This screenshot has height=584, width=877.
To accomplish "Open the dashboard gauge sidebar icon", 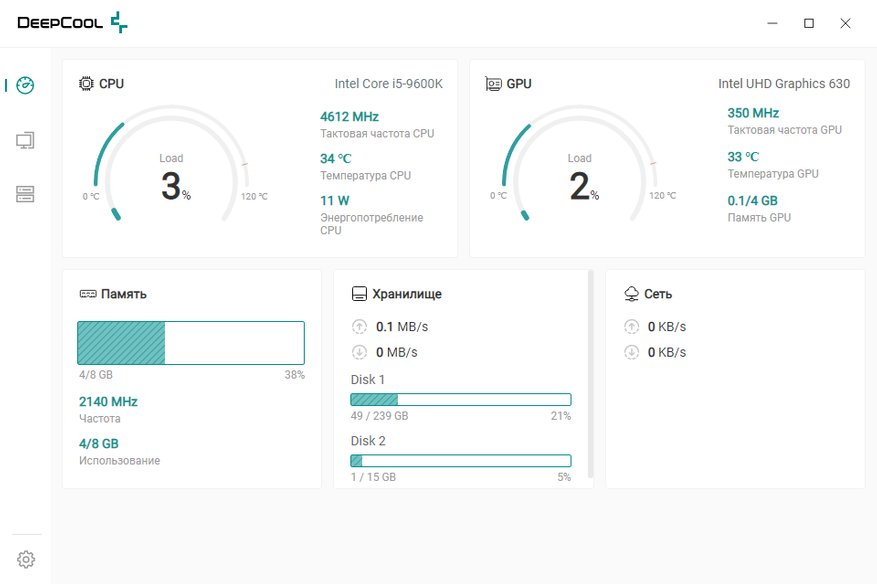I will 25,85.
